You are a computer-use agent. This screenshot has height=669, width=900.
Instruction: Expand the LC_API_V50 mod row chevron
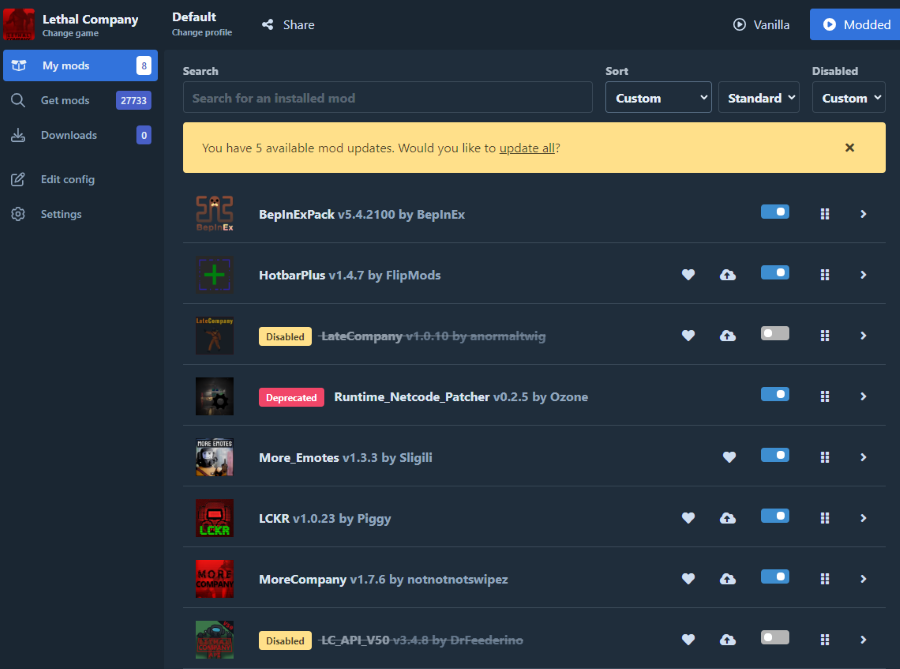(863, 640)
